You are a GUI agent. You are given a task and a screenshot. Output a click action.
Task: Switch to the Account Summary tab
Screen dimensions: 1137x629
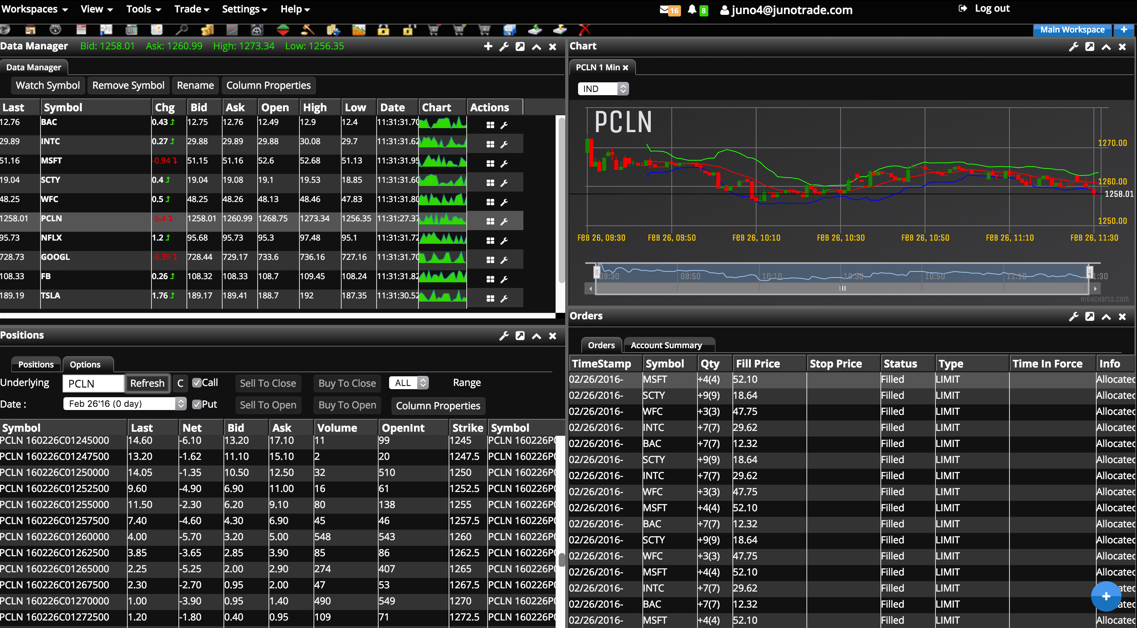point(666,345)
